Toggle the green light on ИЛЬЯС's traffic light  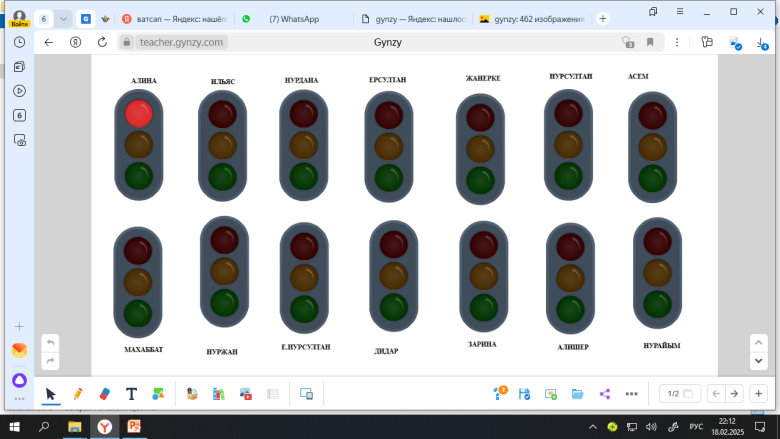tap(222, 177)
